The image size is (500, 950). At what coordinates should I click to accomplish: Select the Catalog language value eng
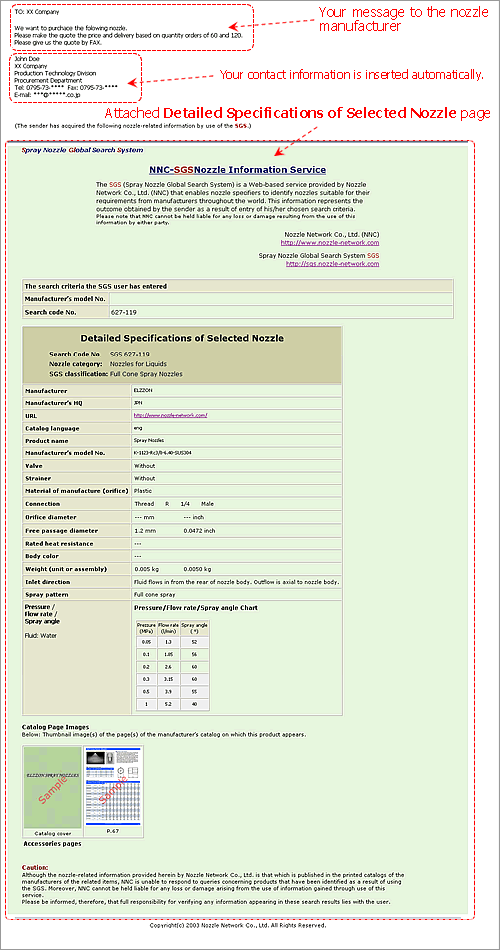pyautogui.click(x=137, y=428)
